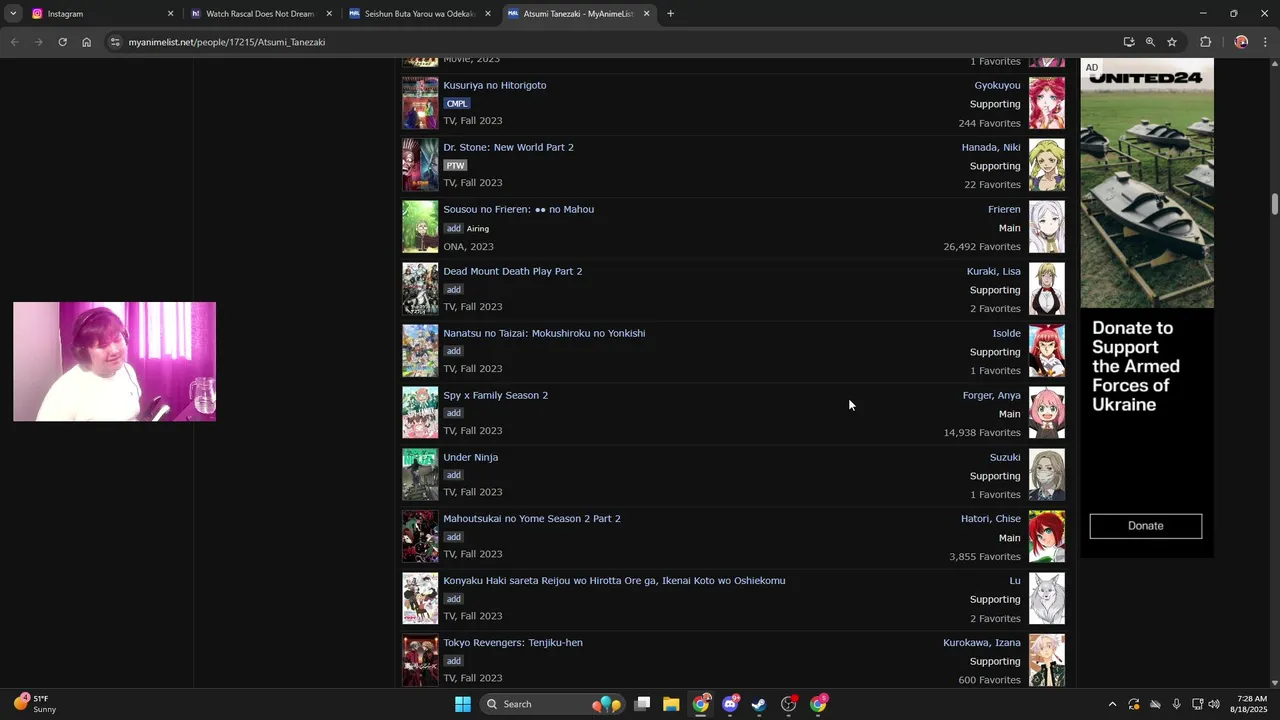Open Dr. Stone: New World Part 2
Viewport: 1280px width, 720px height.
[x=508, y=147]
